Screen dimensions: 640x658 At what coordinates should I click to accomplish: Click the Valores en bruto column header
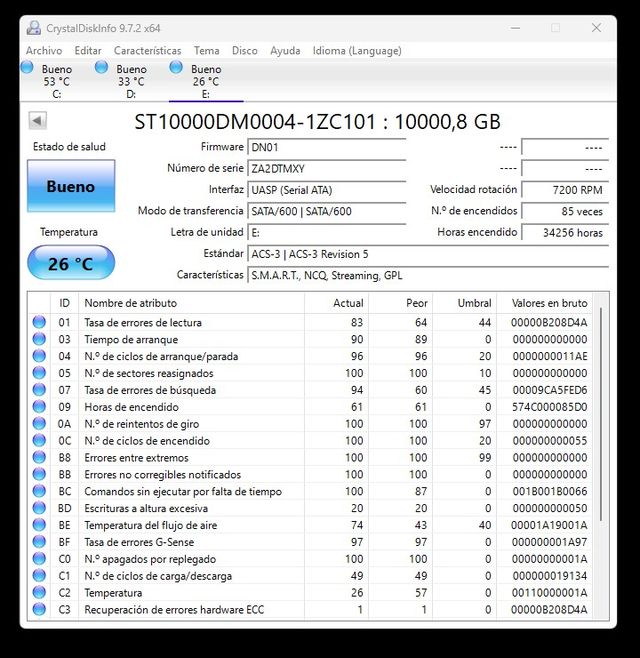[x=544, y=303]
